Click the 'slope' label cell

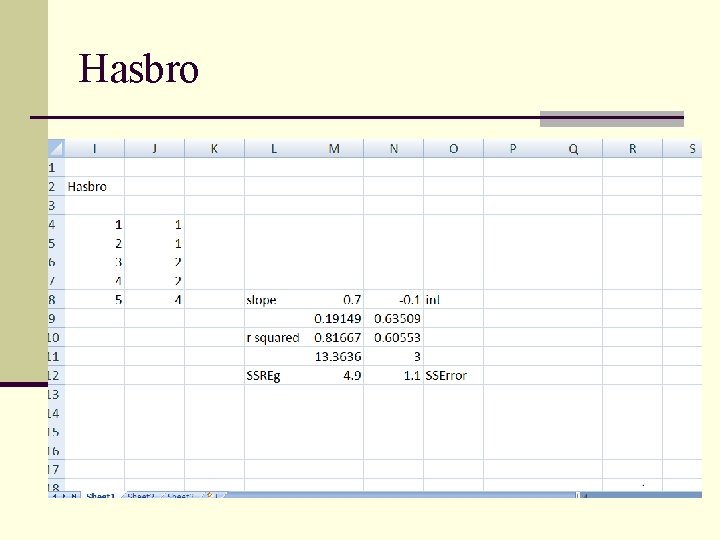pos(274,299)
